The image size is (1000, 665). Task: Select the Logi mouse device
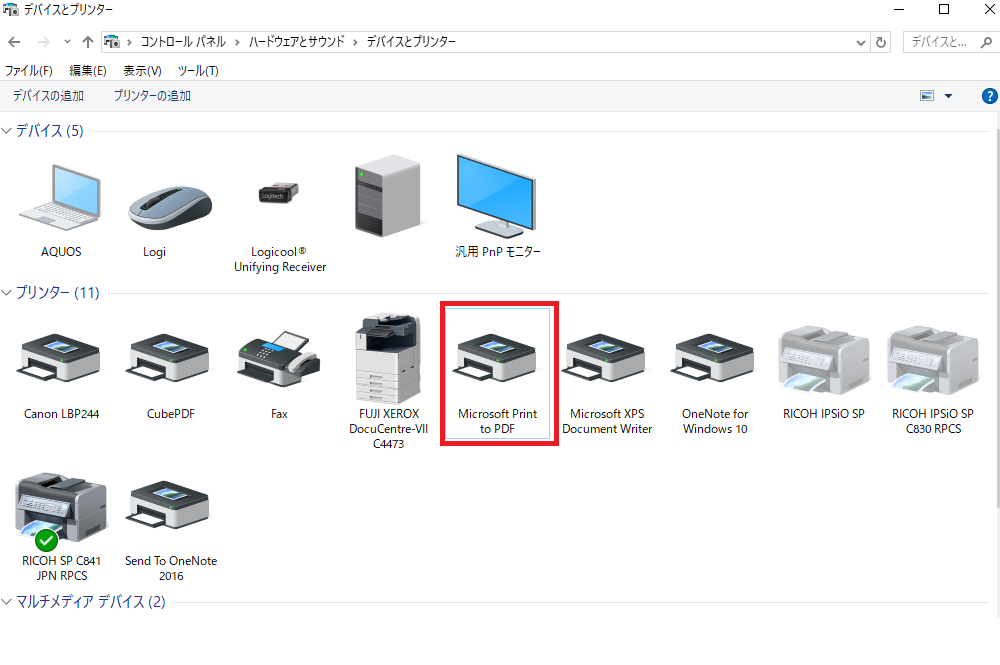pos(170,207)
